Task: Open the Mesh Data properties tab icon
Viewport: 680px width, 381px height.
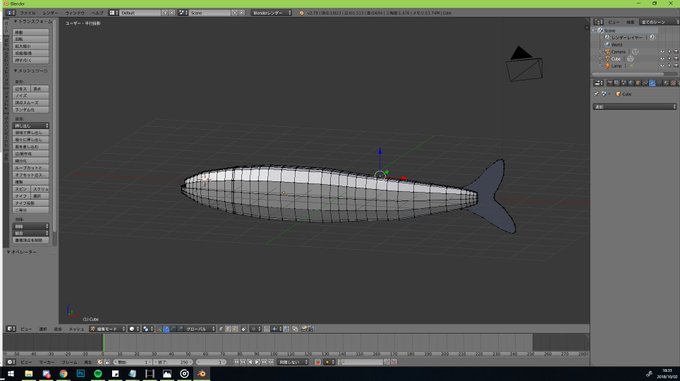Action: click(x=659, y=83)
